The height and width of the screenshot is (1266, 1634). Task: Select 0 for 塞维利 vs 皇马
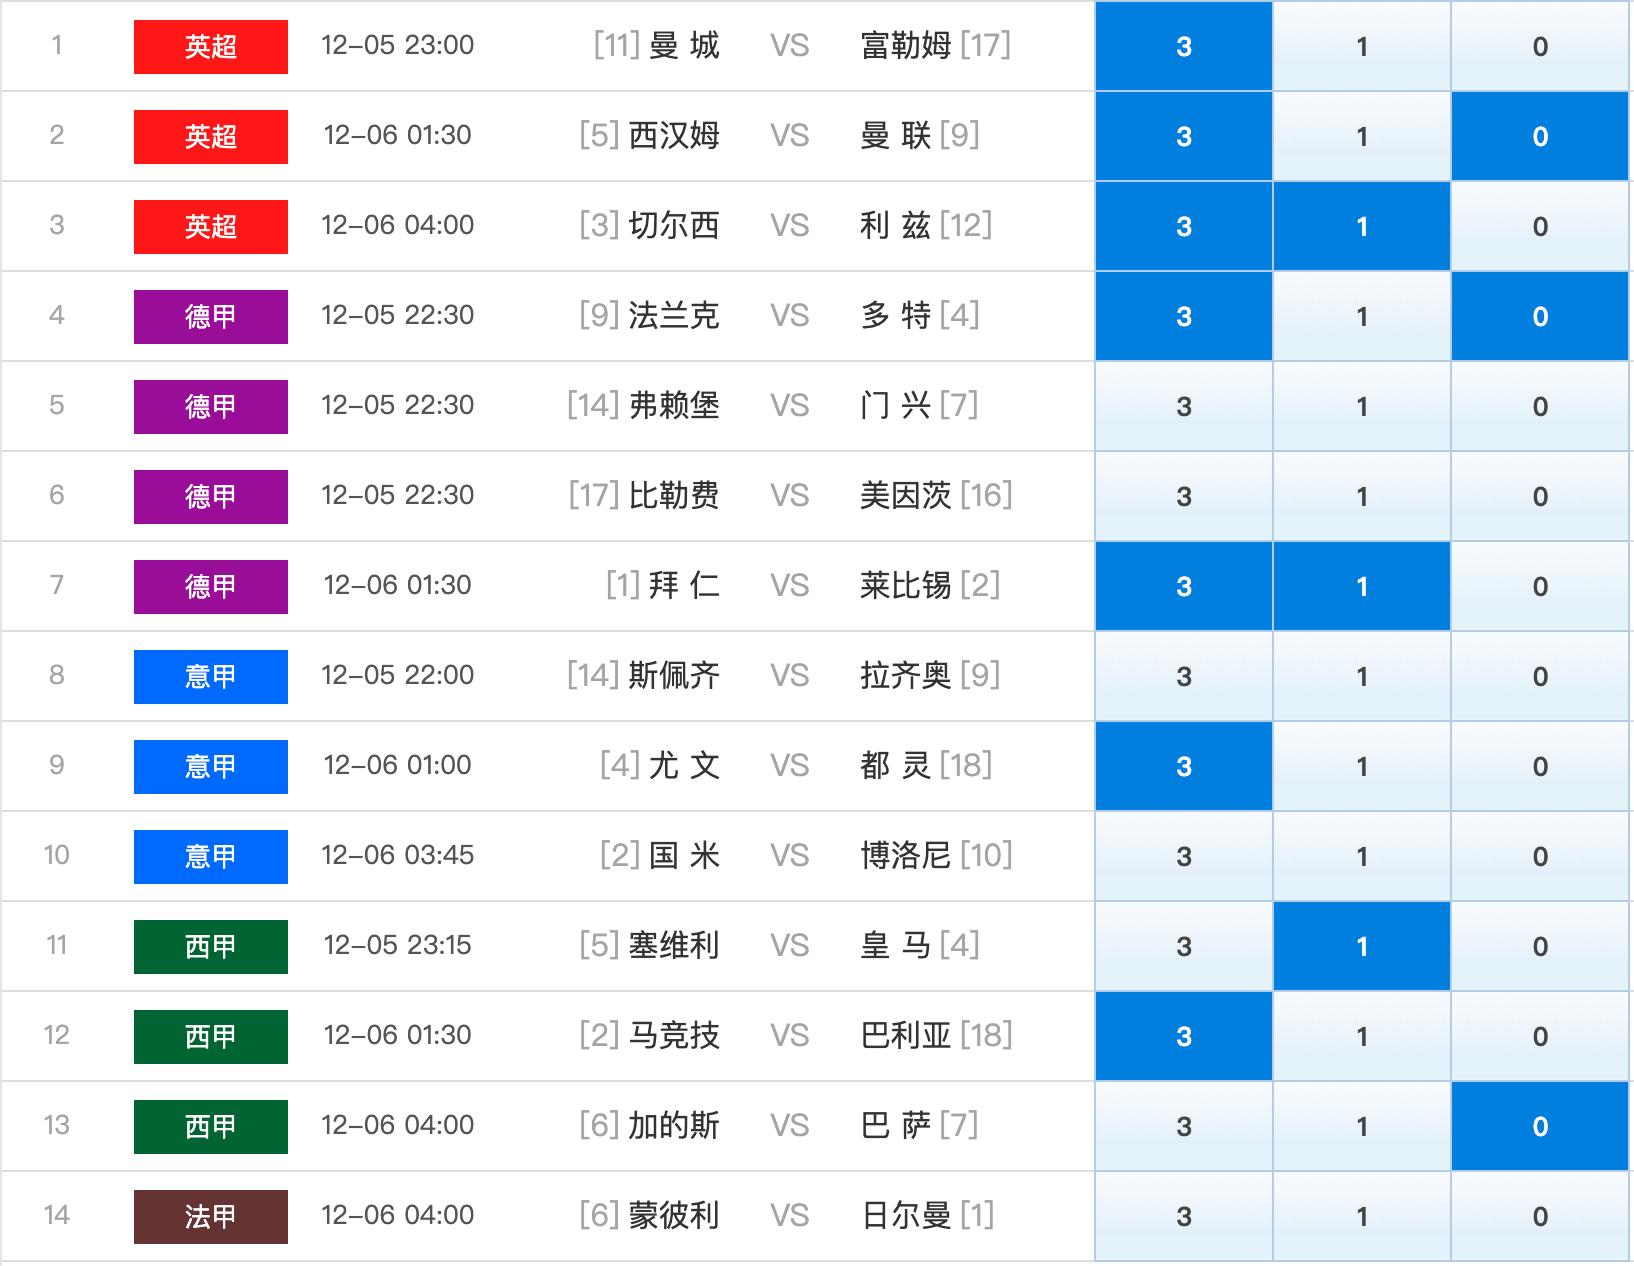pyautogui.click(x=1540, y=946)
